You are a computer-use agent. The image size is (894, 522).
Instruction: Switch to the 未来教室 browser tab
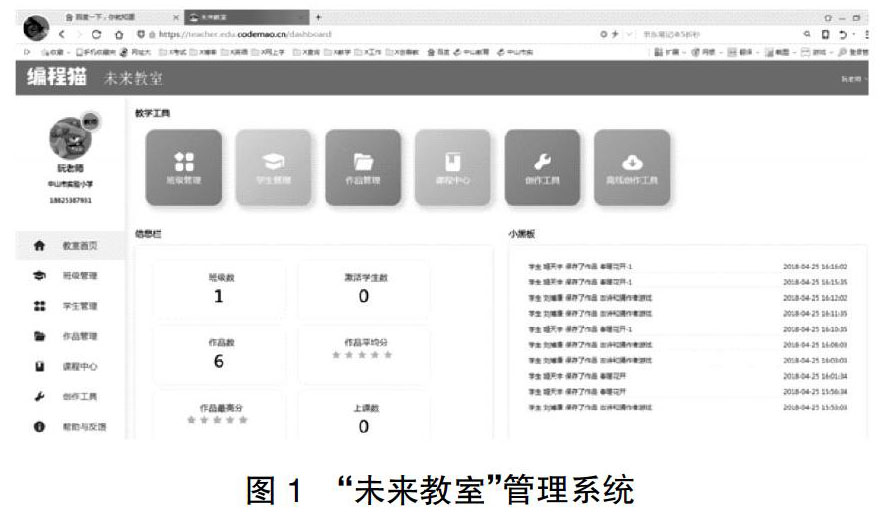[247, 17]
